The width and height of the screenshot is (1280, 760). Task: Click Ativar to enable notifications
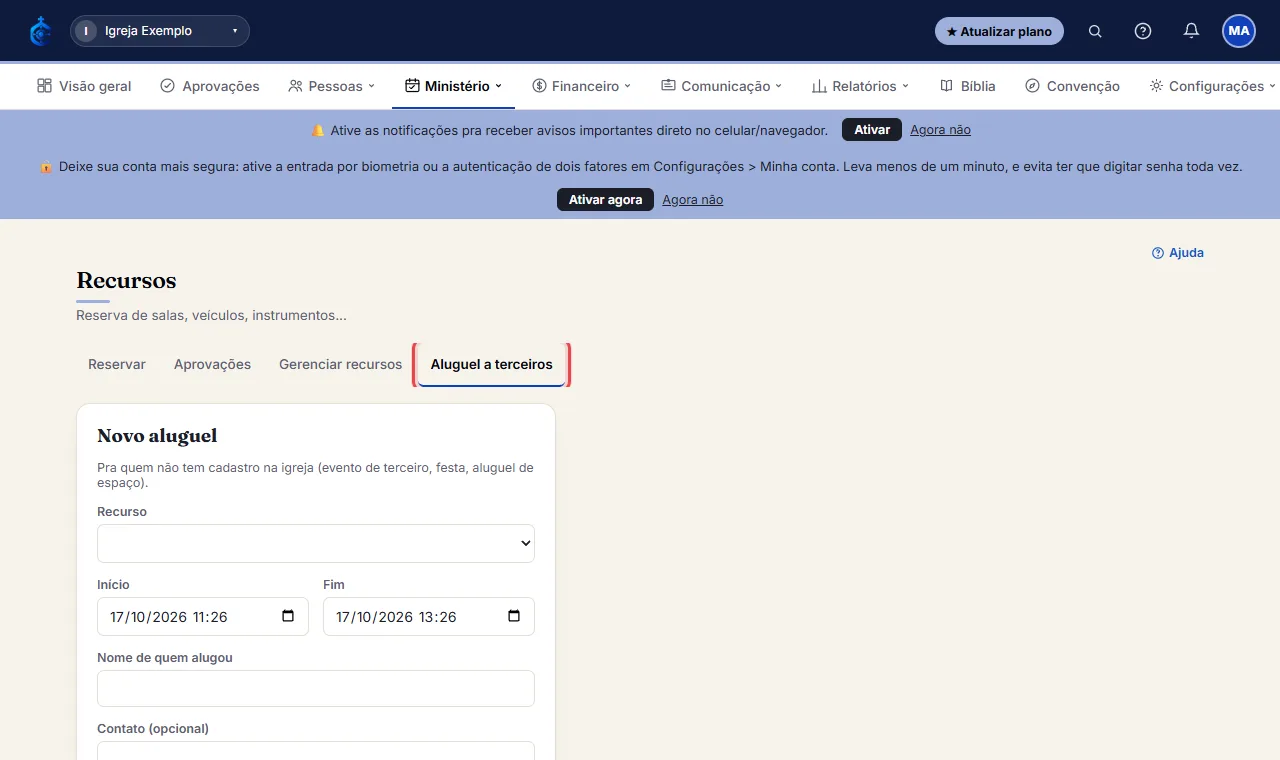click(x=872, y=130)
